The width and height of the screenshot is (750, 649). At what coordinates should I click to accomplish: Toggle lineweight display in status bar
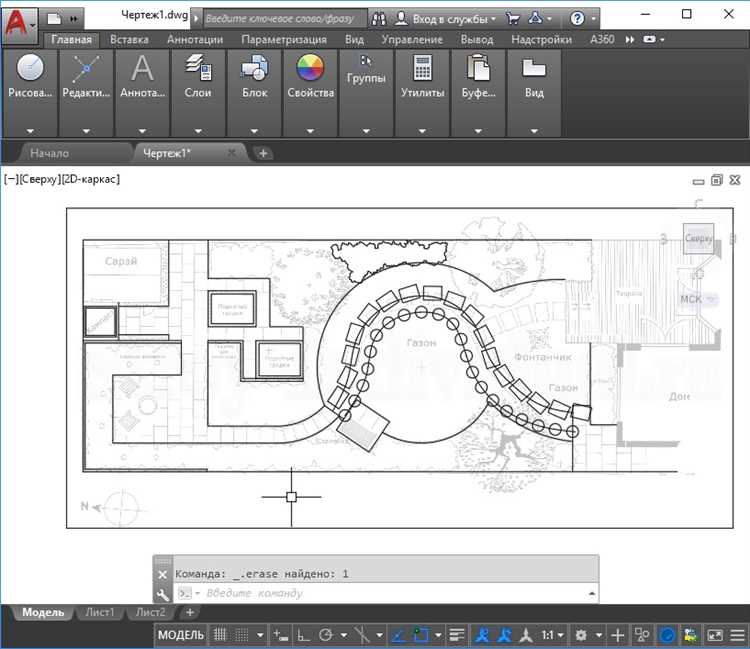(457, 635)
